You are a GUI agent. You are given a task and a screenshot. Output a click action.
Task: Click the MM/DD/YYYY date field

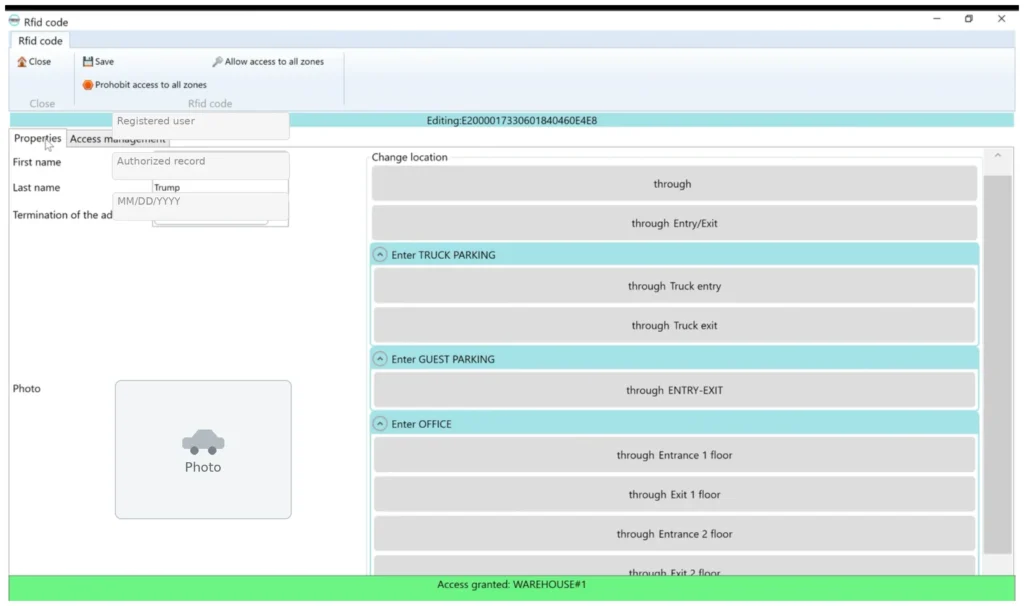200,206
